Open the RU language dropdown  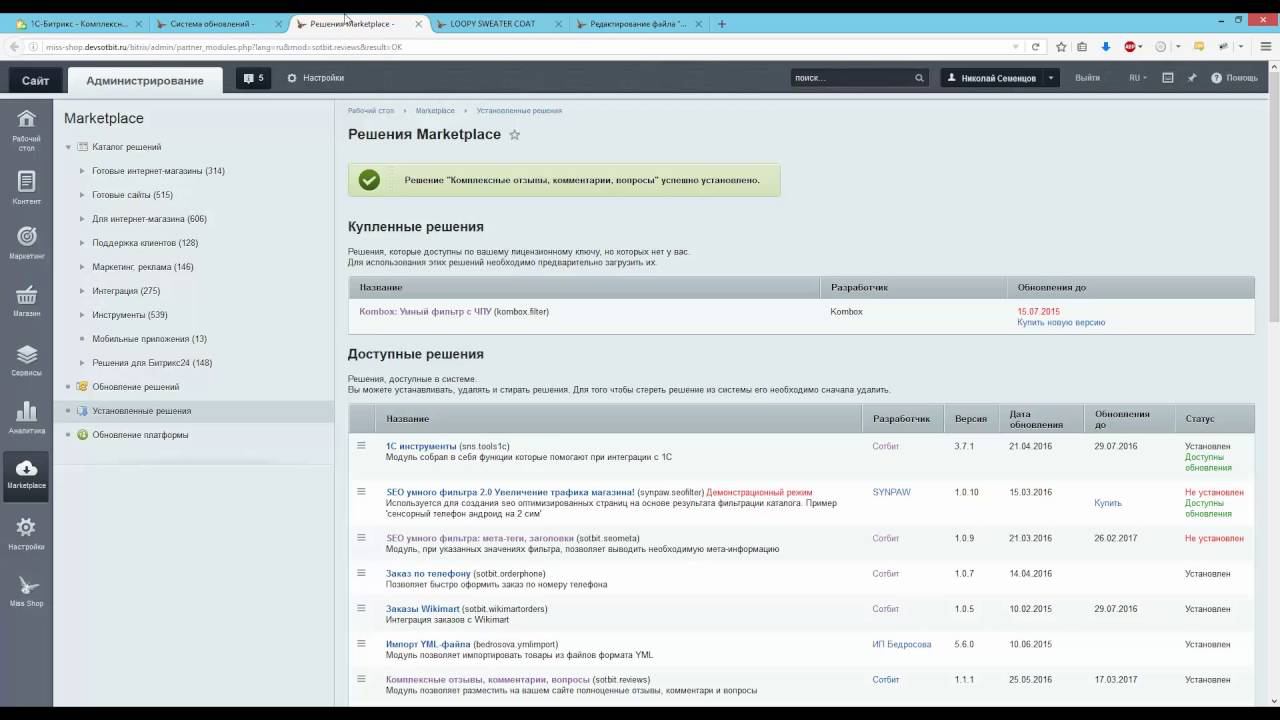click(1138, 78)
